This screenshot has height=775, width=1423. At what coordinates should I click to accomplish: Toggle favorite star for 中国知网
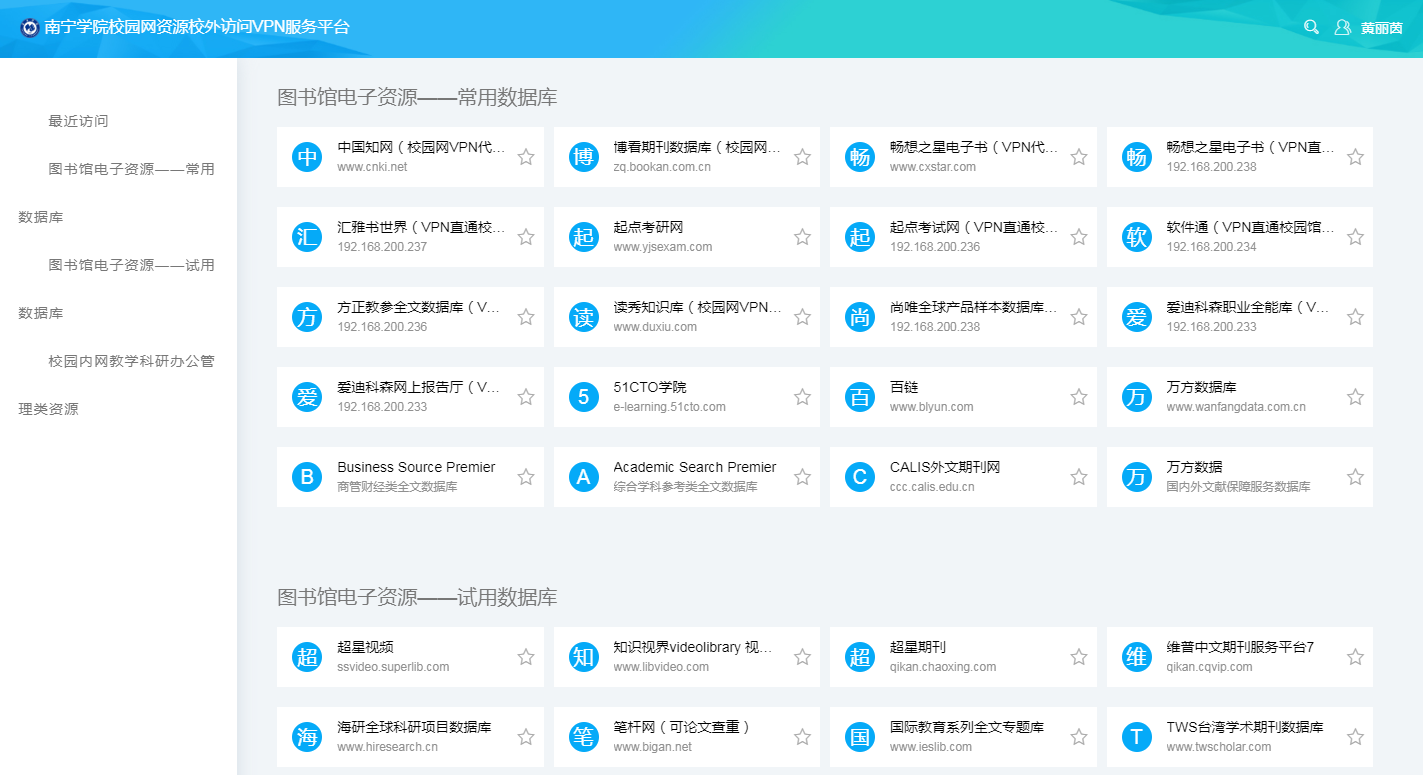coord(526,157)
